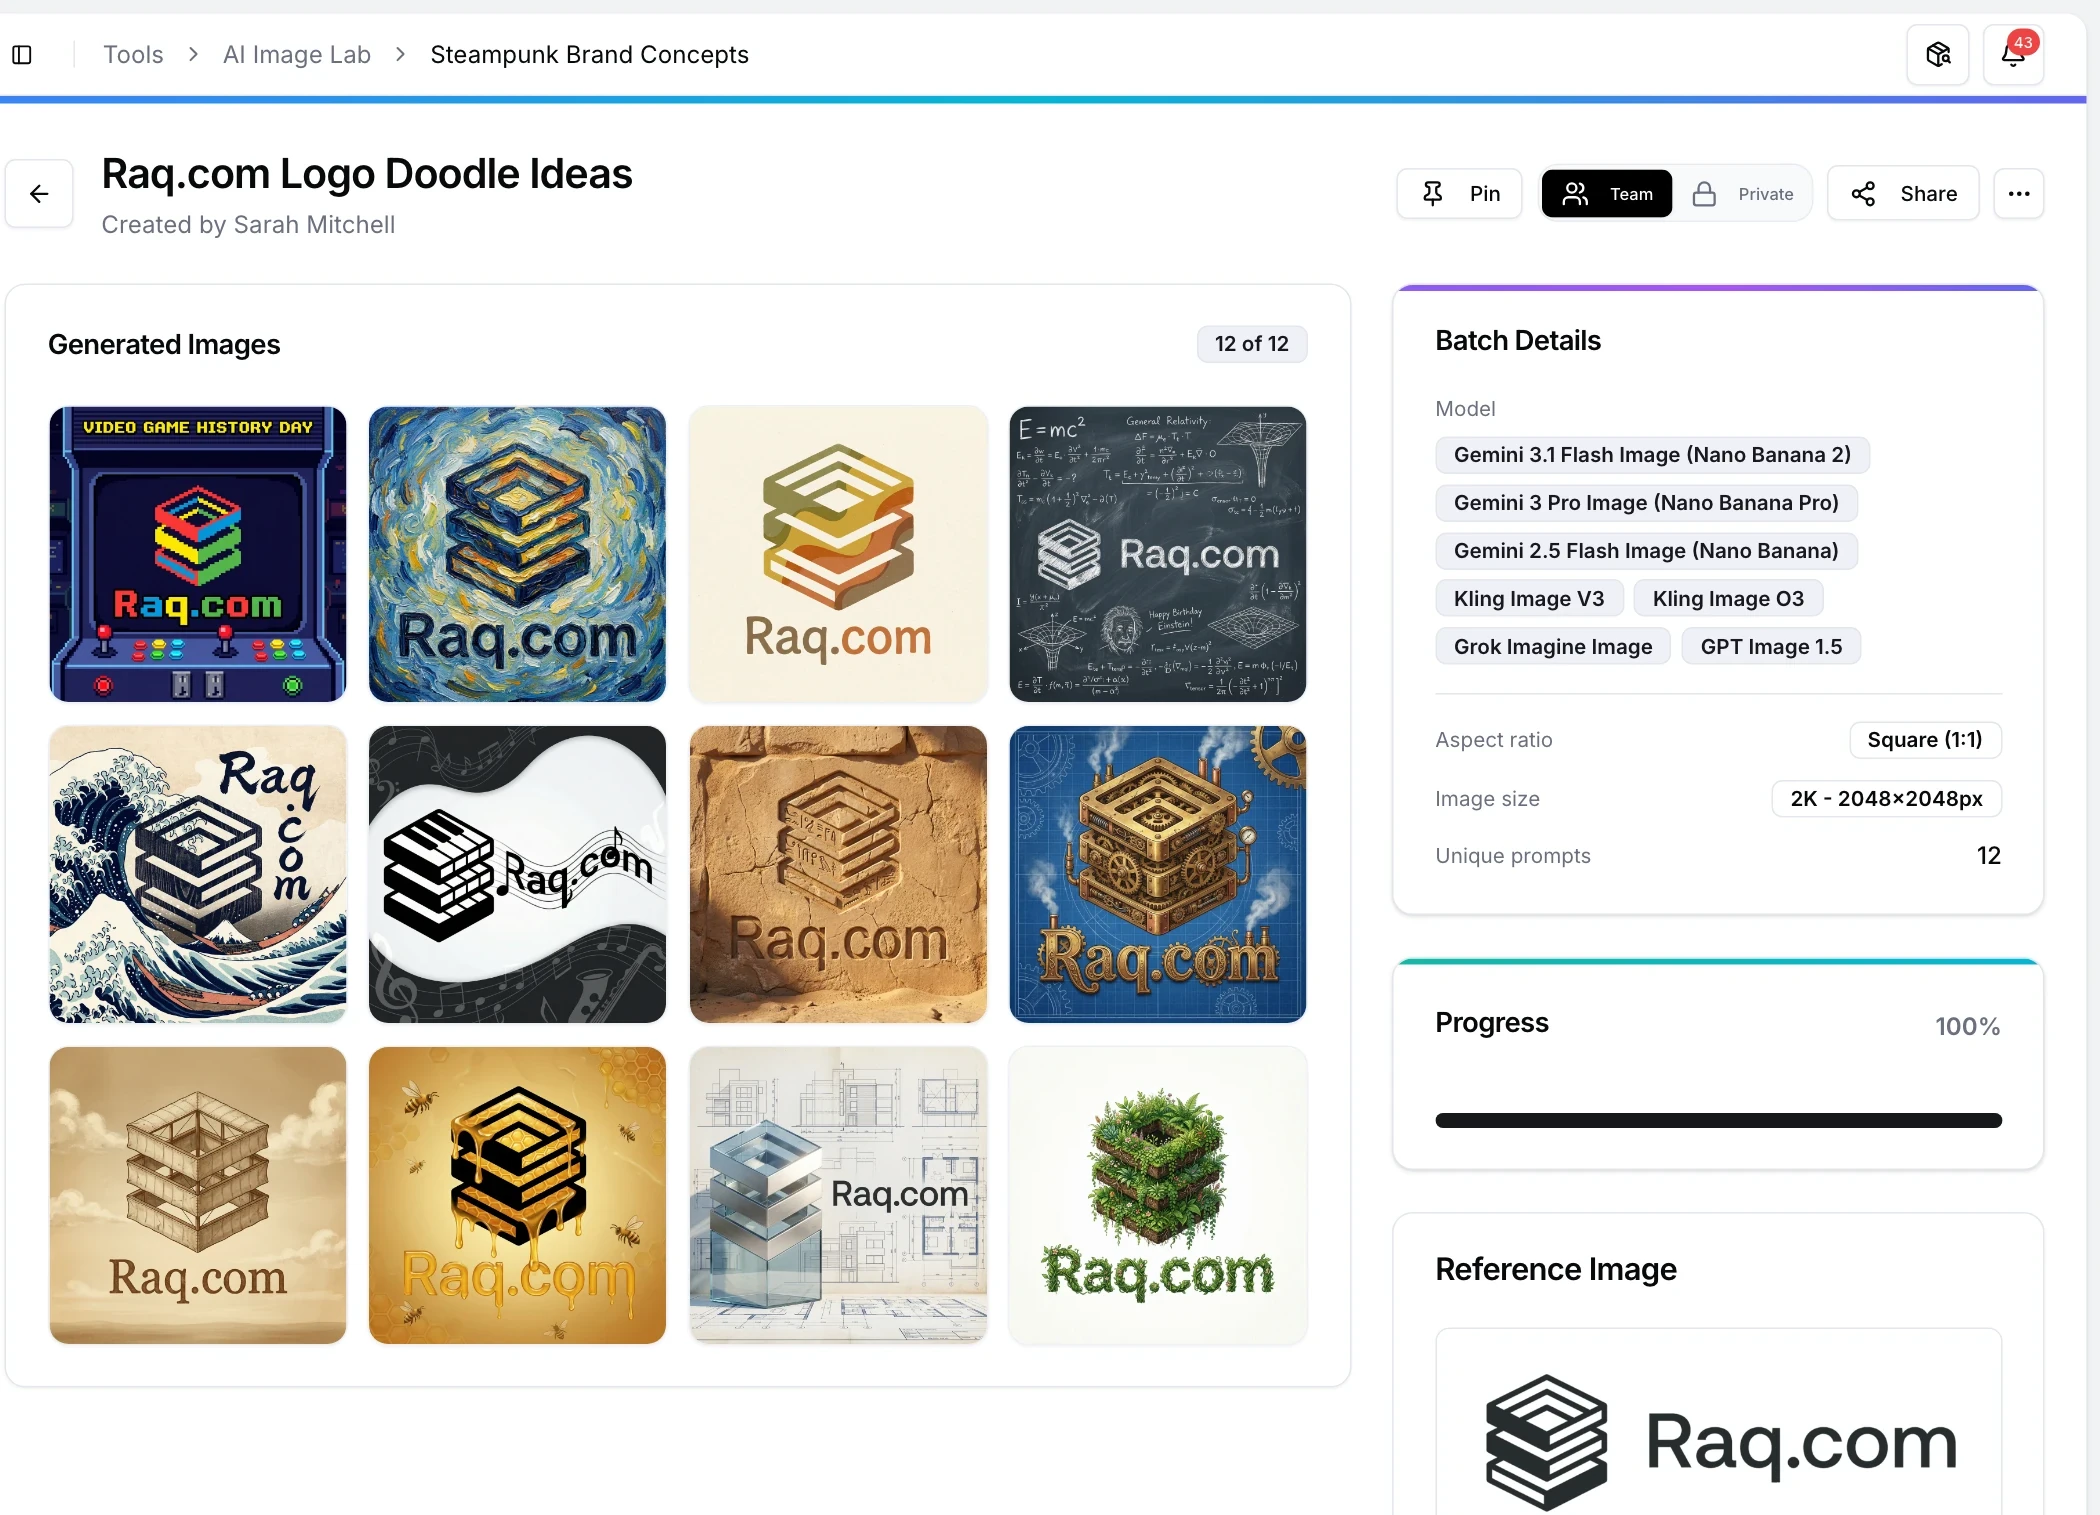Click the 12 of 12 count badge

(1252, 344)
